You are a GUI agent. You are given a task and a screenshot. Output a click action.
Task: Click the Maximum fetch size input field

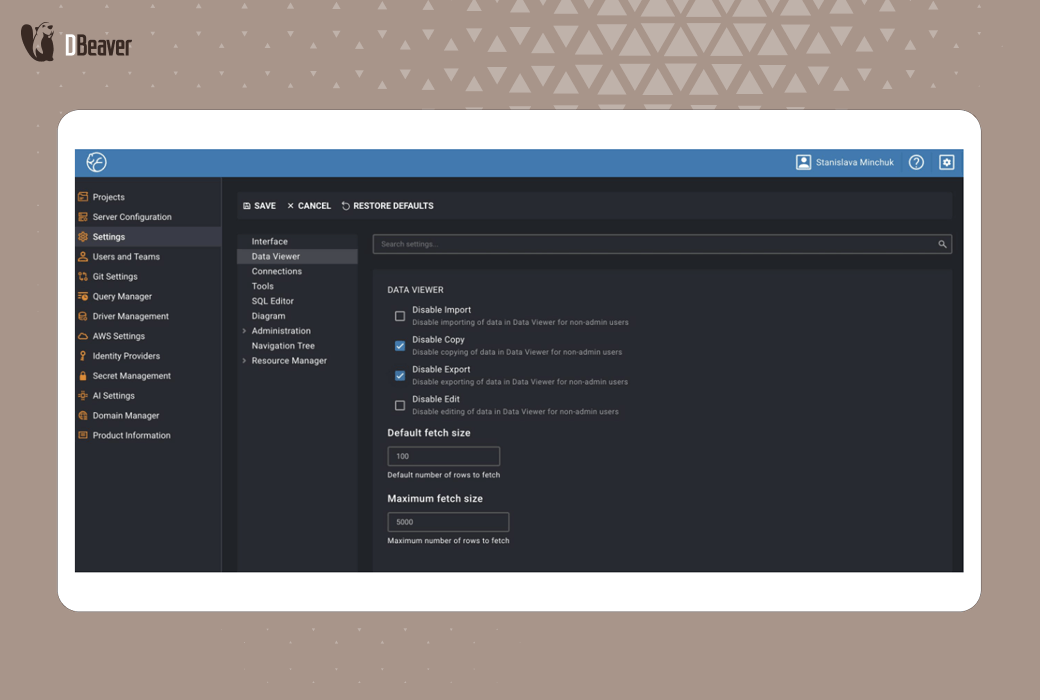447,521
